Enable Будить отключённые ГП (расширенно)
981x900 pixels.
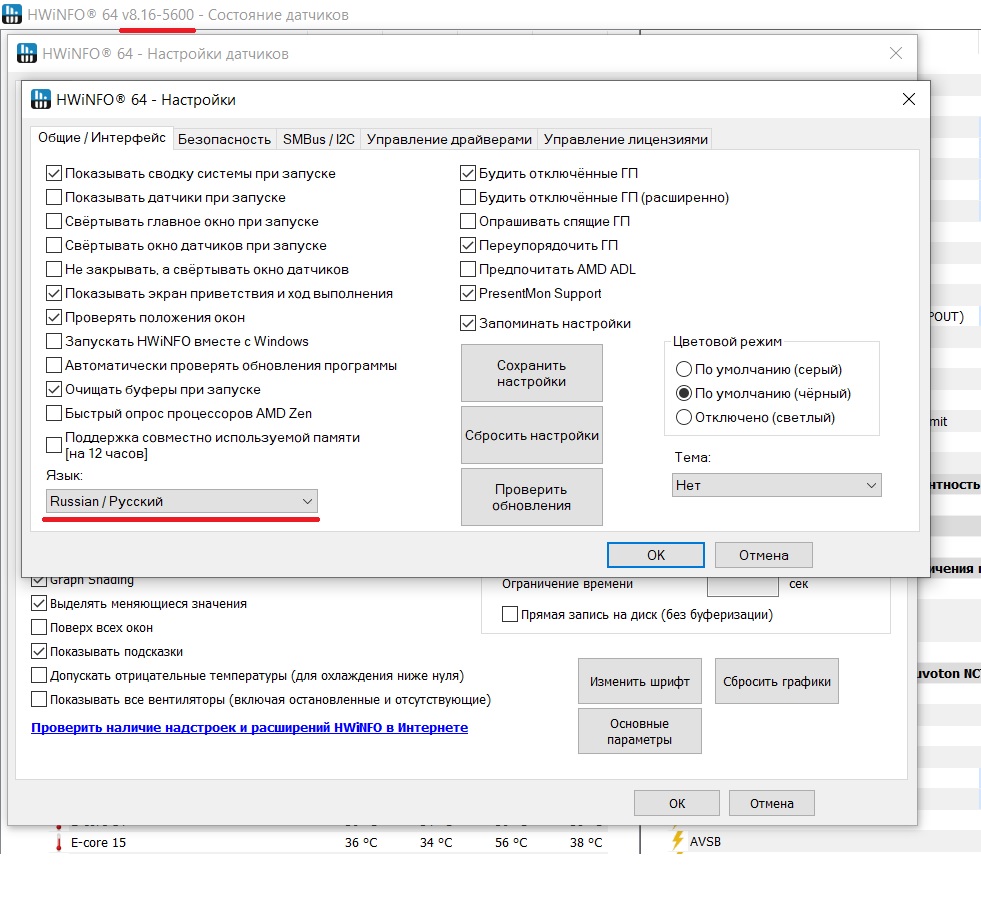coord(467,197)
